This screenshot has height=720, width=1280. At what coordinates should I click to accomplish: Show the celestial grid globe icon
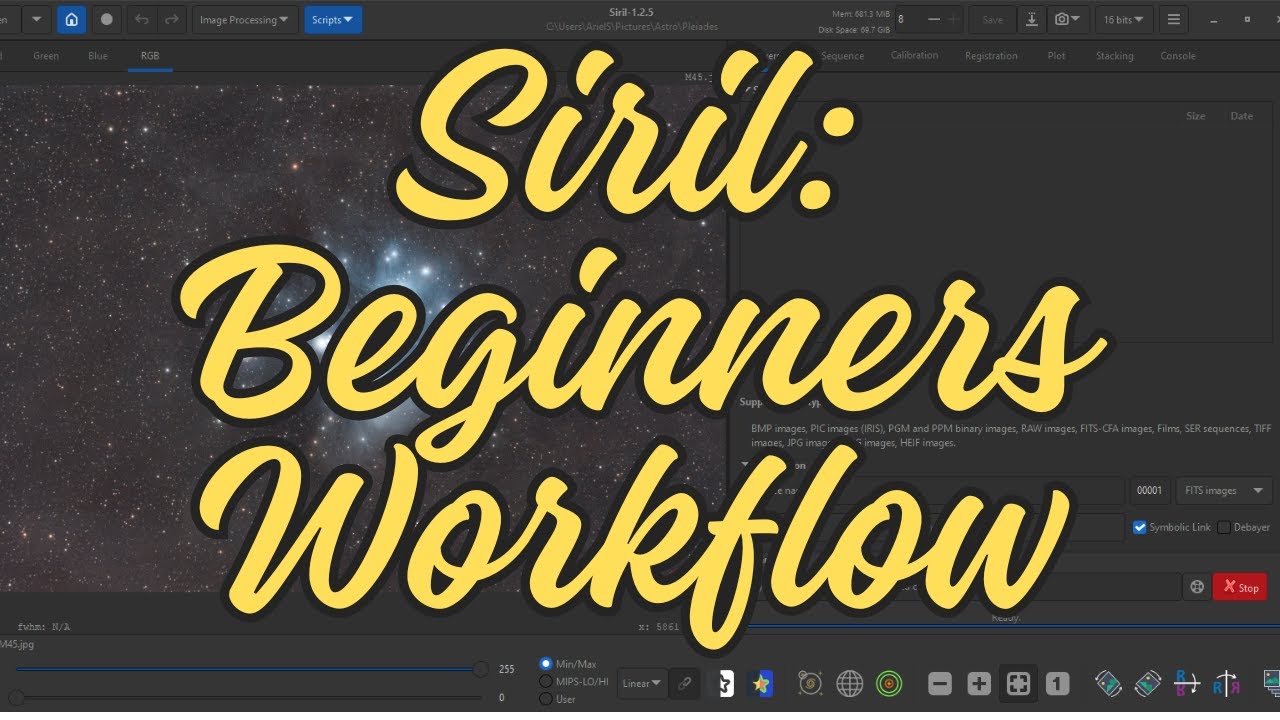coord(850,684)
